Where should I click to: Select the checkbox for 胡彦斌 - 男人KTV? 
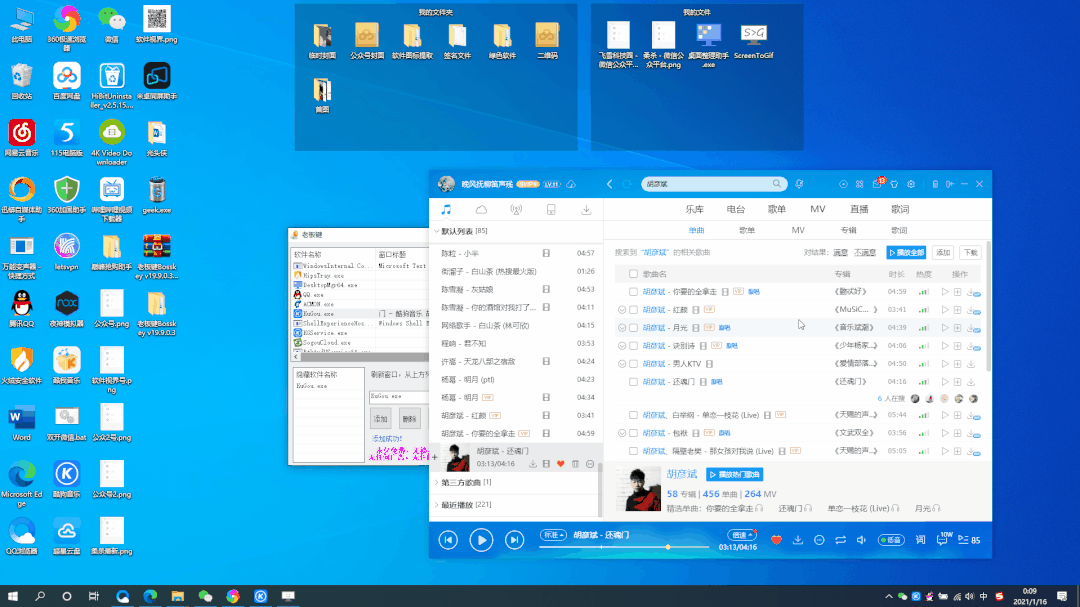coord(633,364)
